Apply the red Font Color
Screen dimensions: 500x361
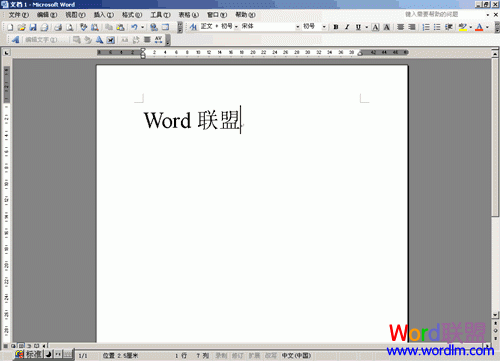click(x=479, y=27)
